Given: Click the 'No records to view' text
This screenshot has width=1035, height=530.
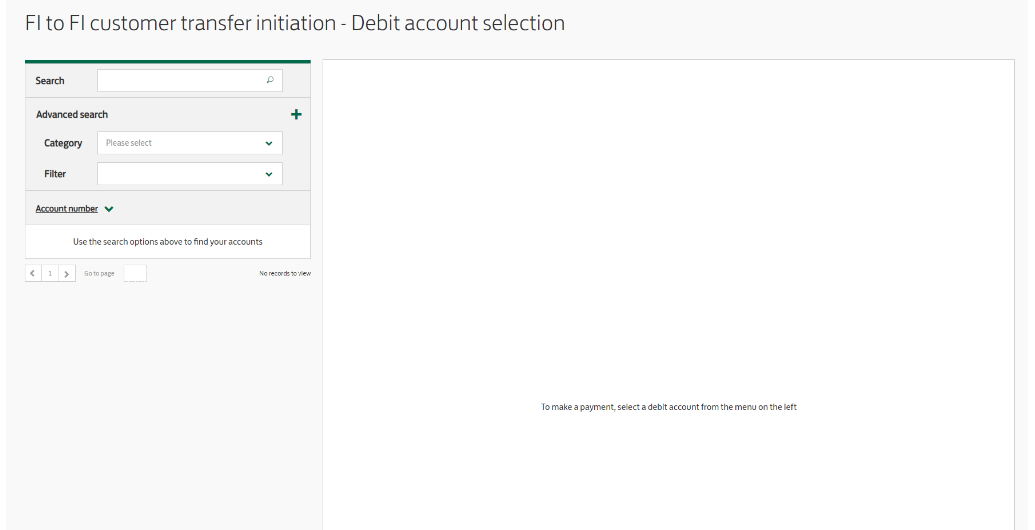Looking at the screenshot, I should tap(285, 273).
